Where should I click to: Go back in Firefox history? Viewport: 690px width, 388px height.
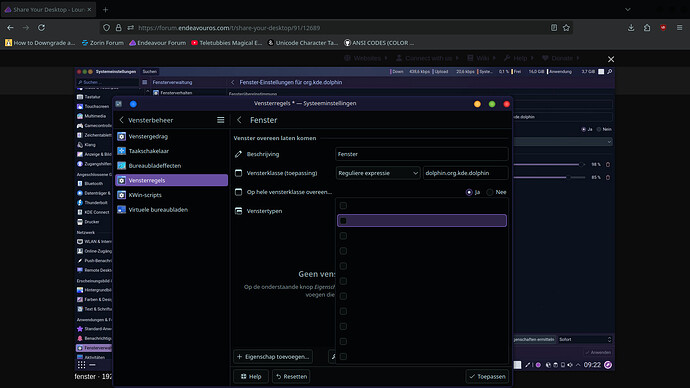click(x=10, y=28)
